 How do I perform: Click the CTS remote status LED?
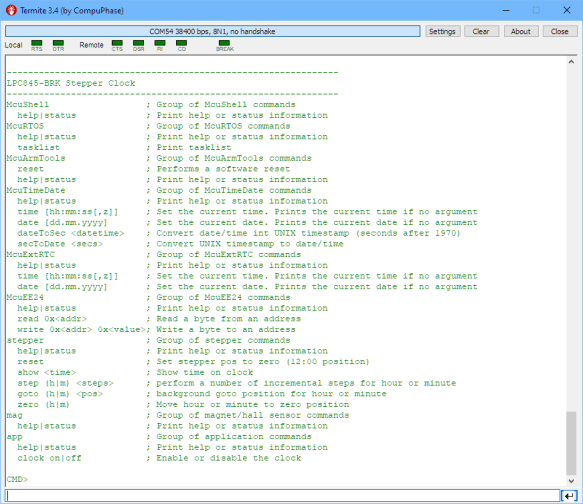pyautogui.click(x=117, y=43)
